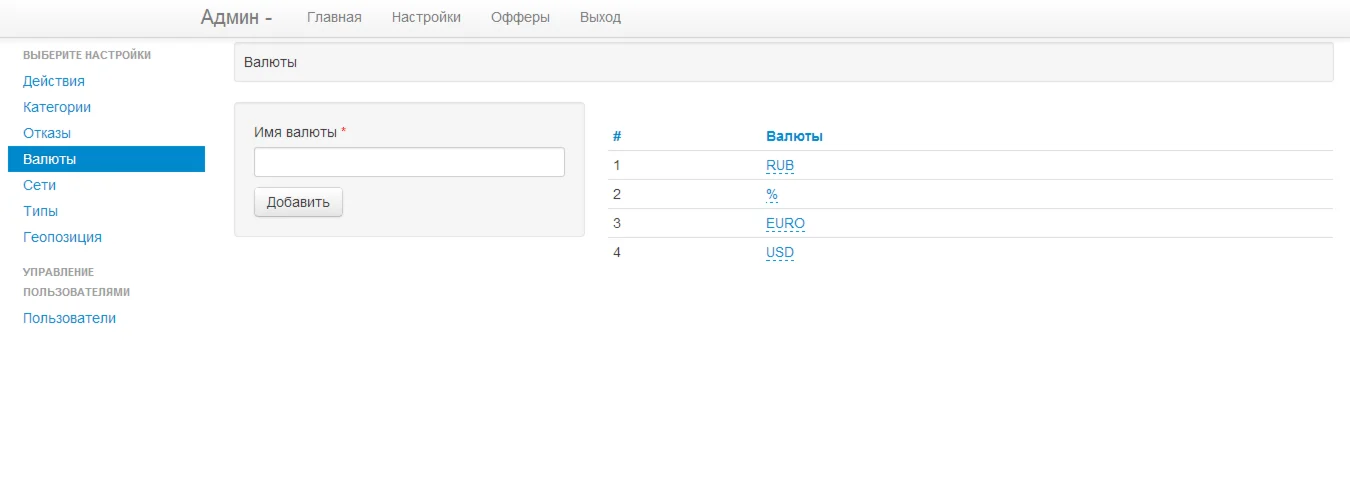Click Выход to log out

600,17
